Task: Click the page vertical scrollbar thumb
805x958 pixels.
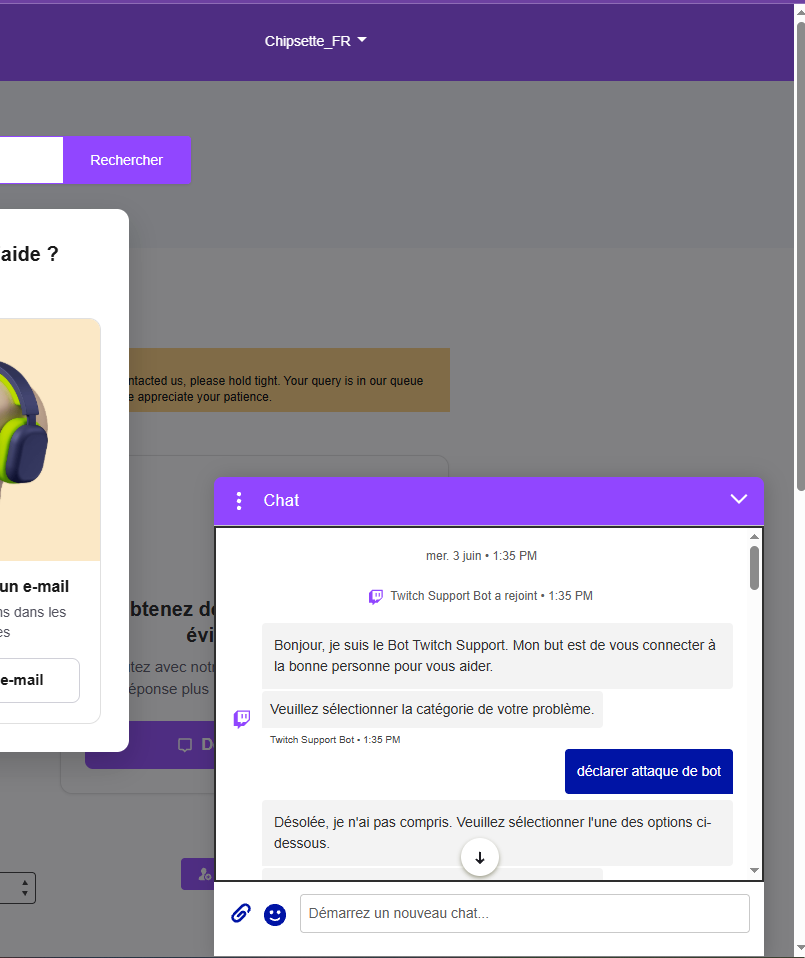Action: 800,257
